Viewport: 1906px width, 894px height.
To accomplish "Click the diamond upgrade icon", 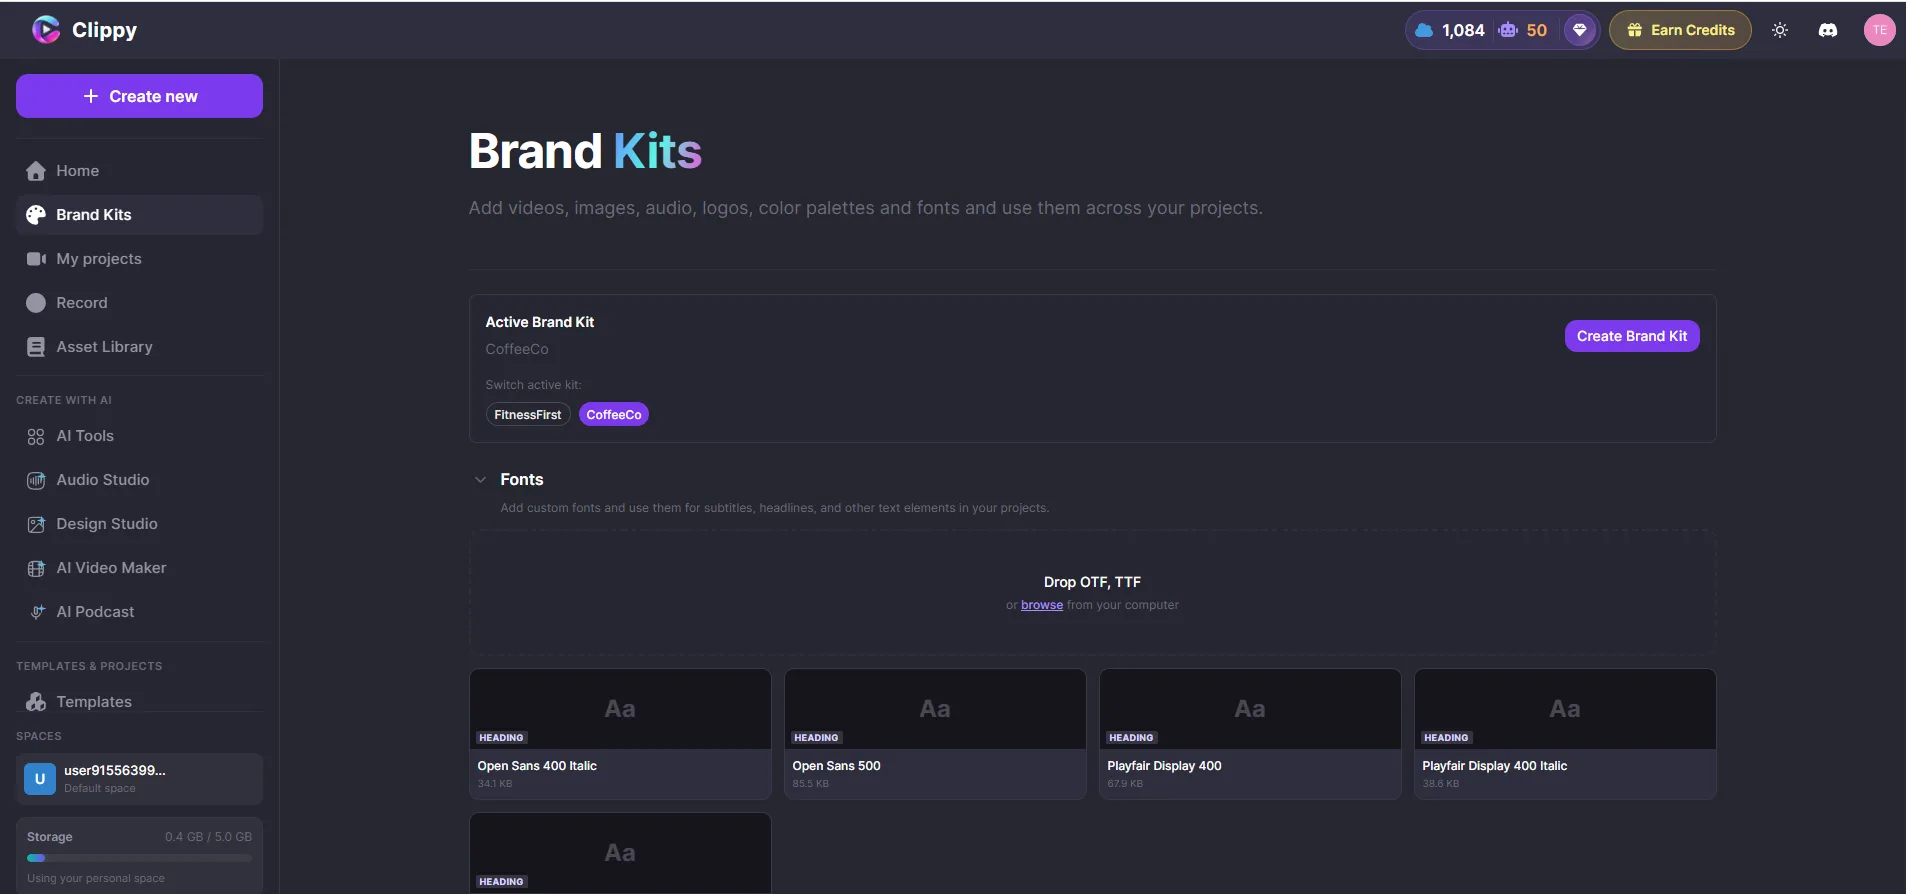I will 1580,30.
